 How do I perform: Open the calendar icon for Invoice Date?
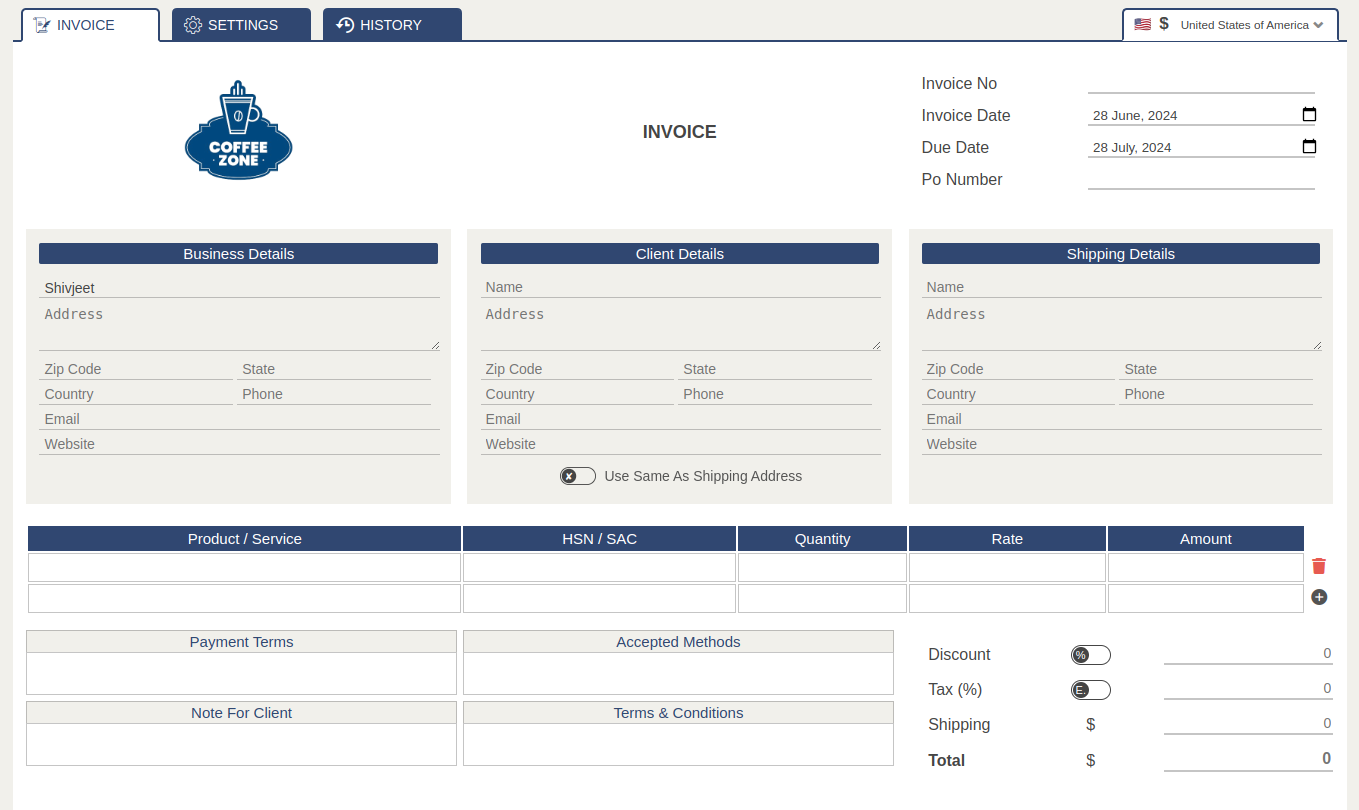[1309, 115]
